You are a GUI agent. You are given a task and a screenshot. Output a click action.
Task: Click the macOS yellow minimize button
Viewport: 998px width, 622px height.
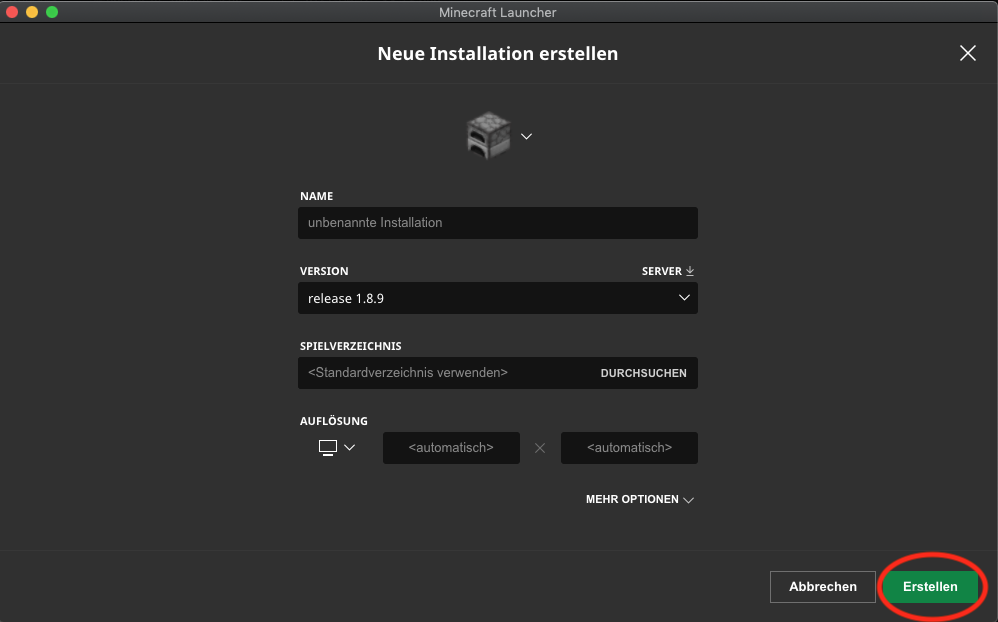[x=32, y=12]
